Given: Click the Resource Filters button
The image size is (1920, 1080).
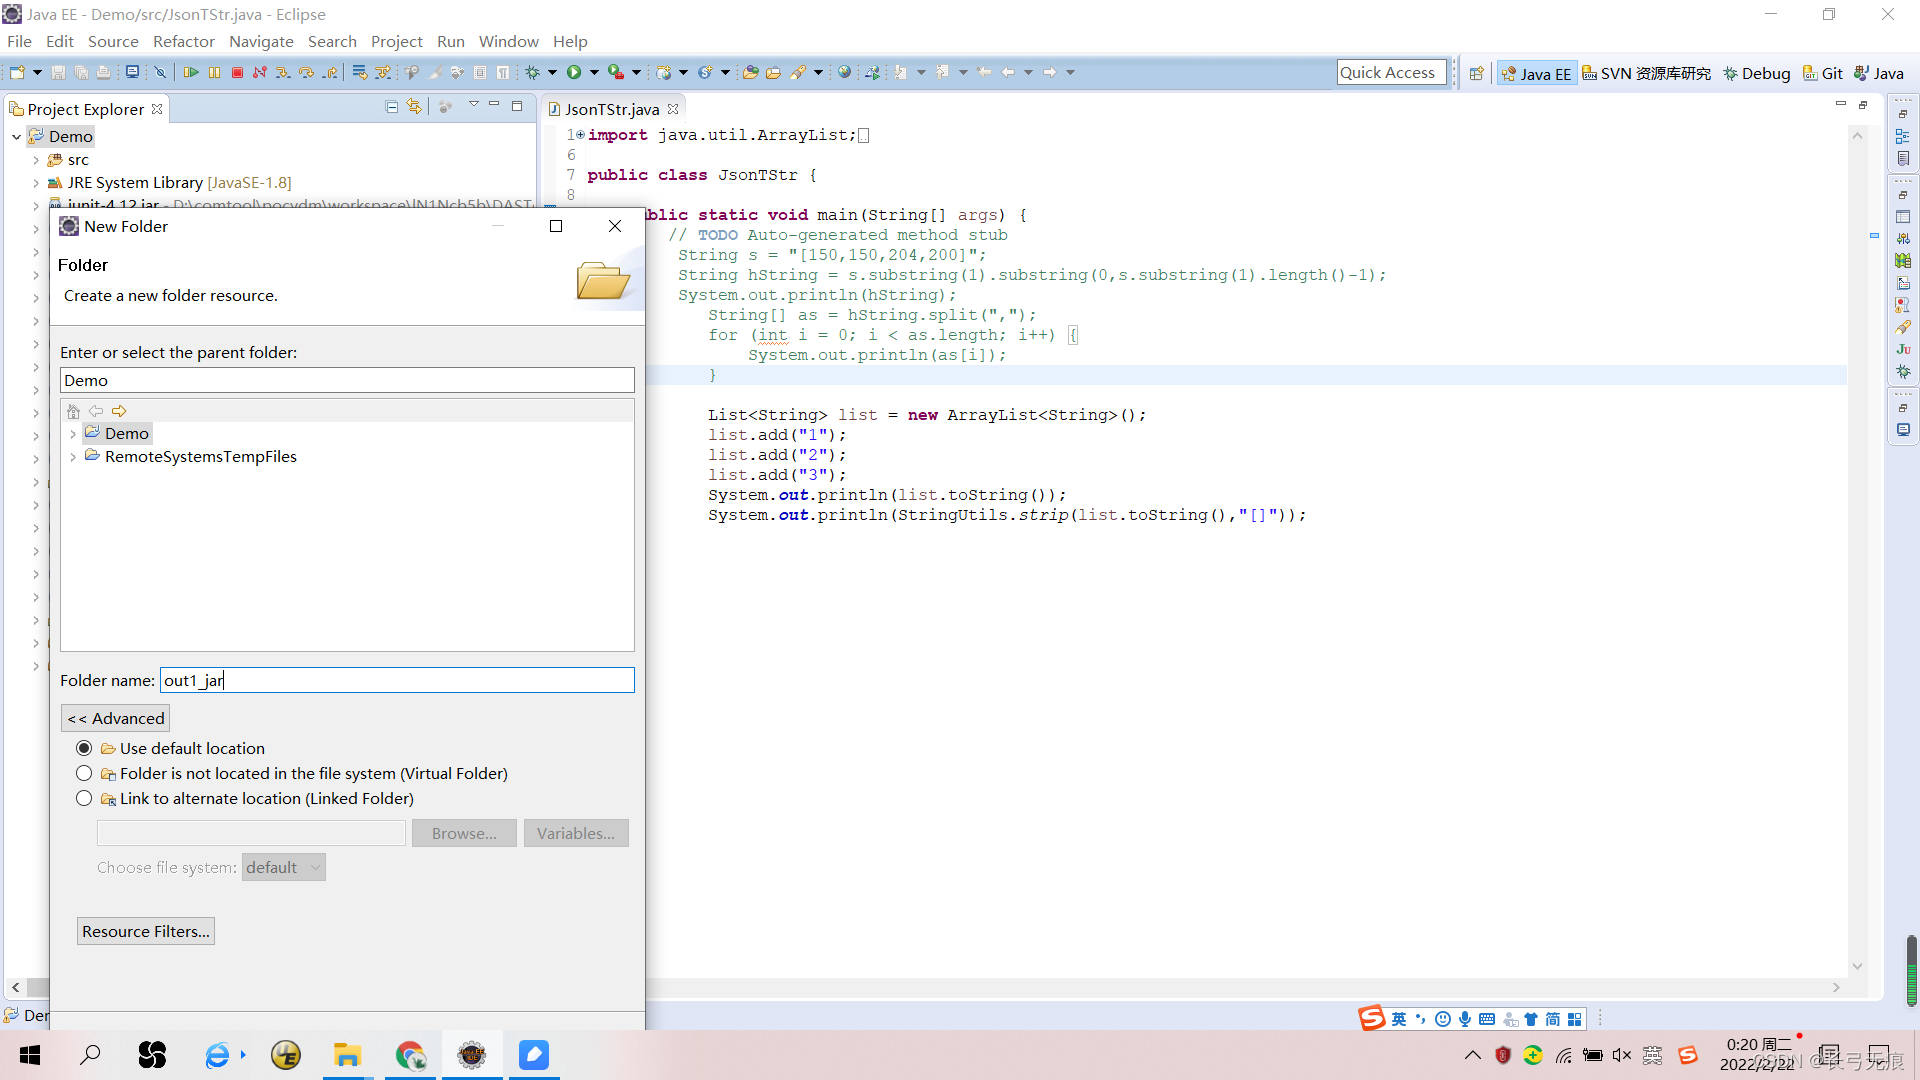Looking at the screenshot, I should (145, 931).
